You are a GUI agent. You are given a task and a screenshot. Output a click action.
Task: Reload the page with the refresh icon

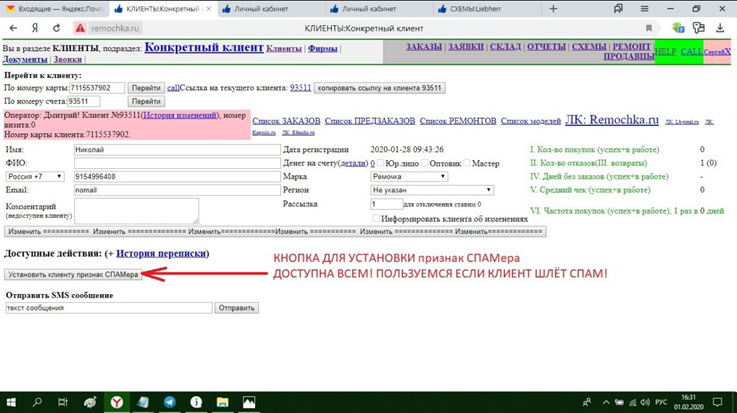(56, 28)
